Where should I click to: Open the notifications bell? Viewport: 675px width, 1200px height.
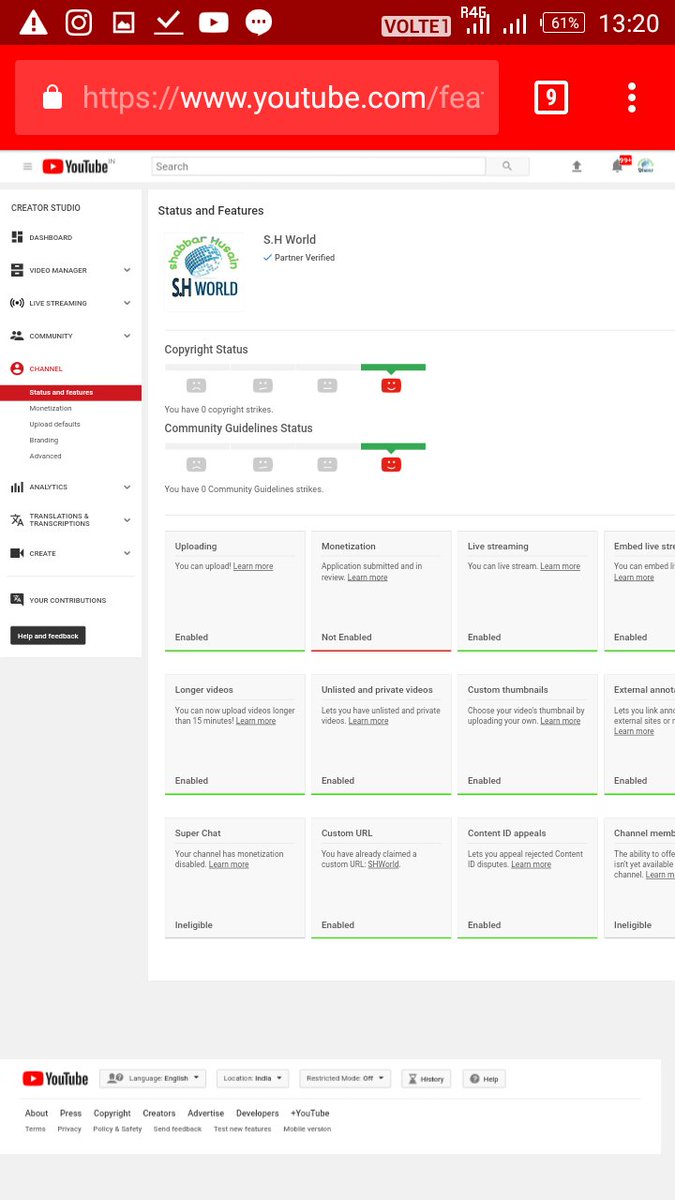click(618, 166)
